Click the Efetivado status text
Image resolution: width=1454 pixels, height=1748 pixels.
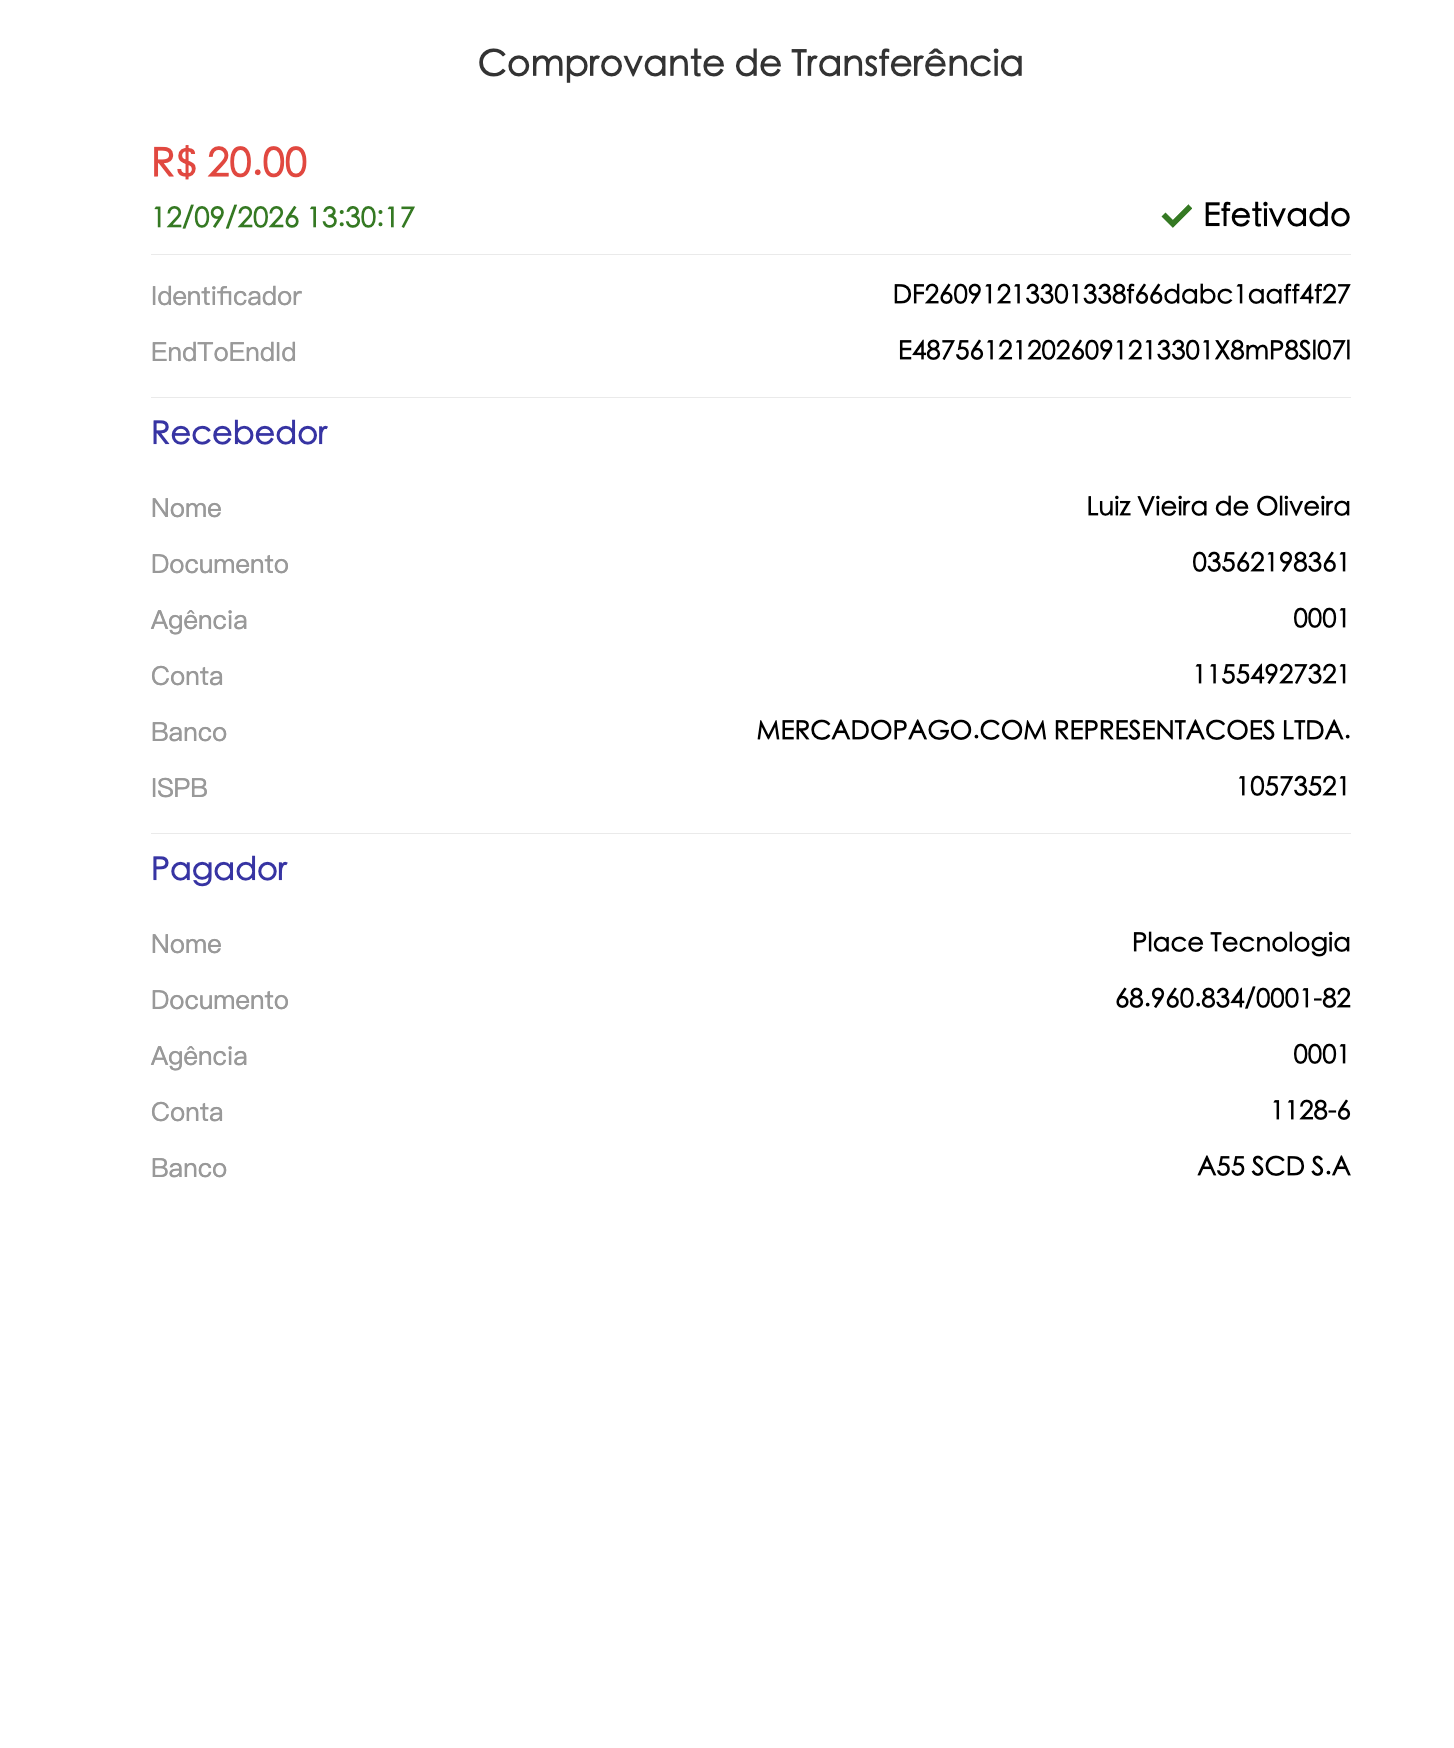[x=1276, y=215]
